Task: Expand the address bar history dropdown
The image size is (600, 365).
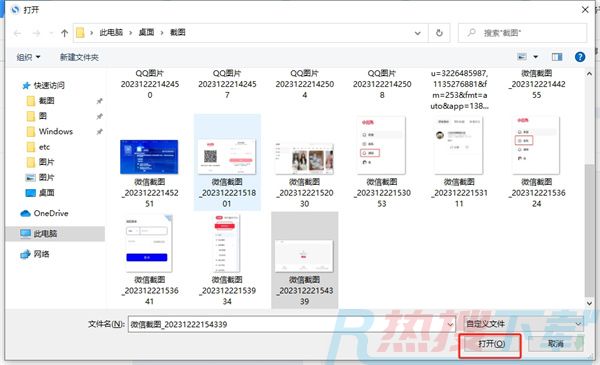Action: point(417,33)
